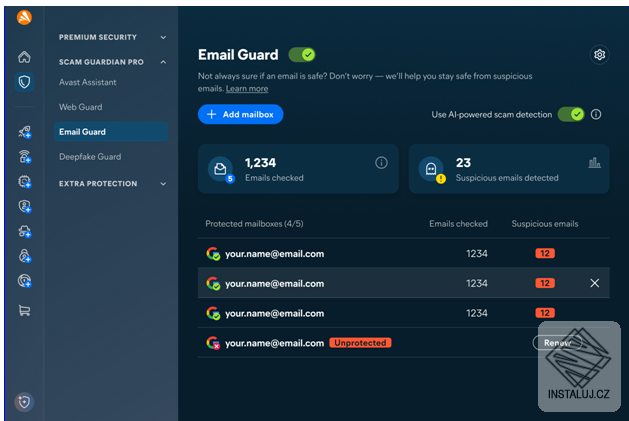
Task: Click Google icon of the Unprotected mailbox
Action: (x=213, y=343)
